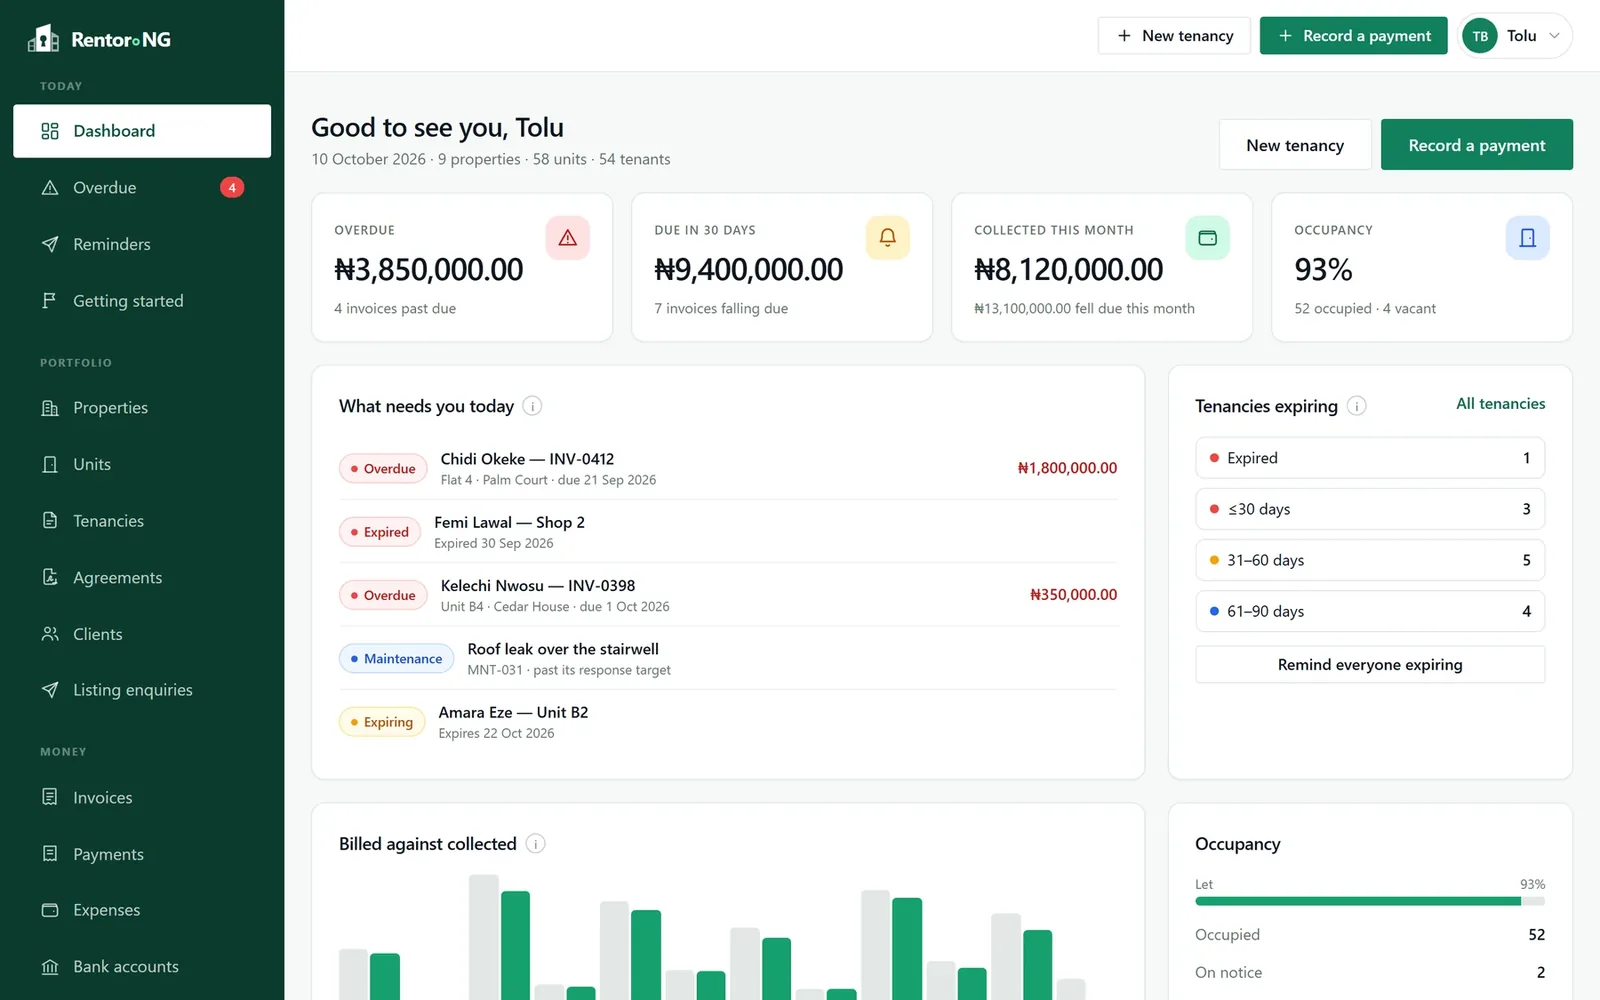This screenshot has height=1000, width=1600.
Task: Click the red alert icon on Overdue card
Action: coord(568,238)
